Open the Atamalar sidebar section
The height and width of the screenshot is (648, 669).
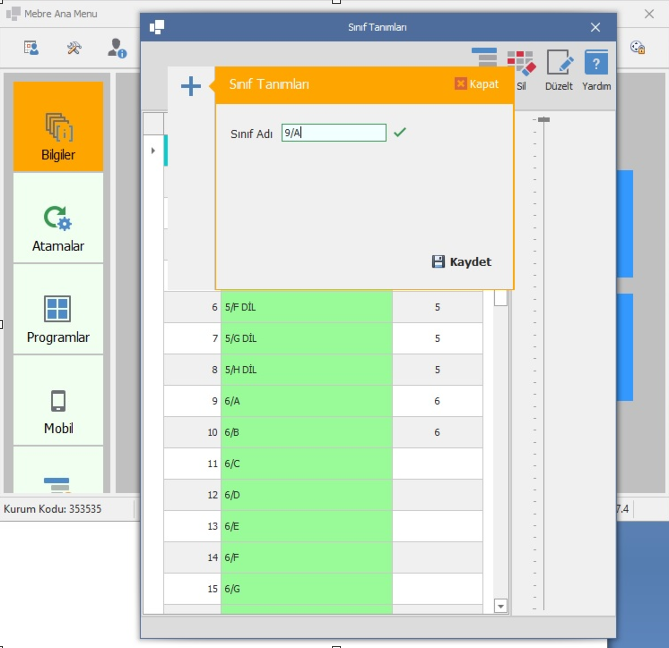pos(58,218)
